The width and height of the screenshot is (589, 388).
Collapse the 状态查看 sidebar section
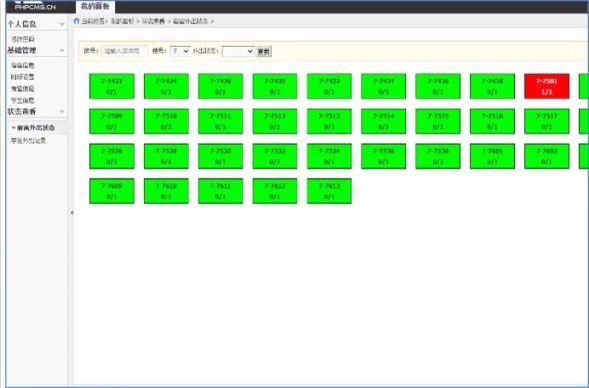click(x=62, y=112)
